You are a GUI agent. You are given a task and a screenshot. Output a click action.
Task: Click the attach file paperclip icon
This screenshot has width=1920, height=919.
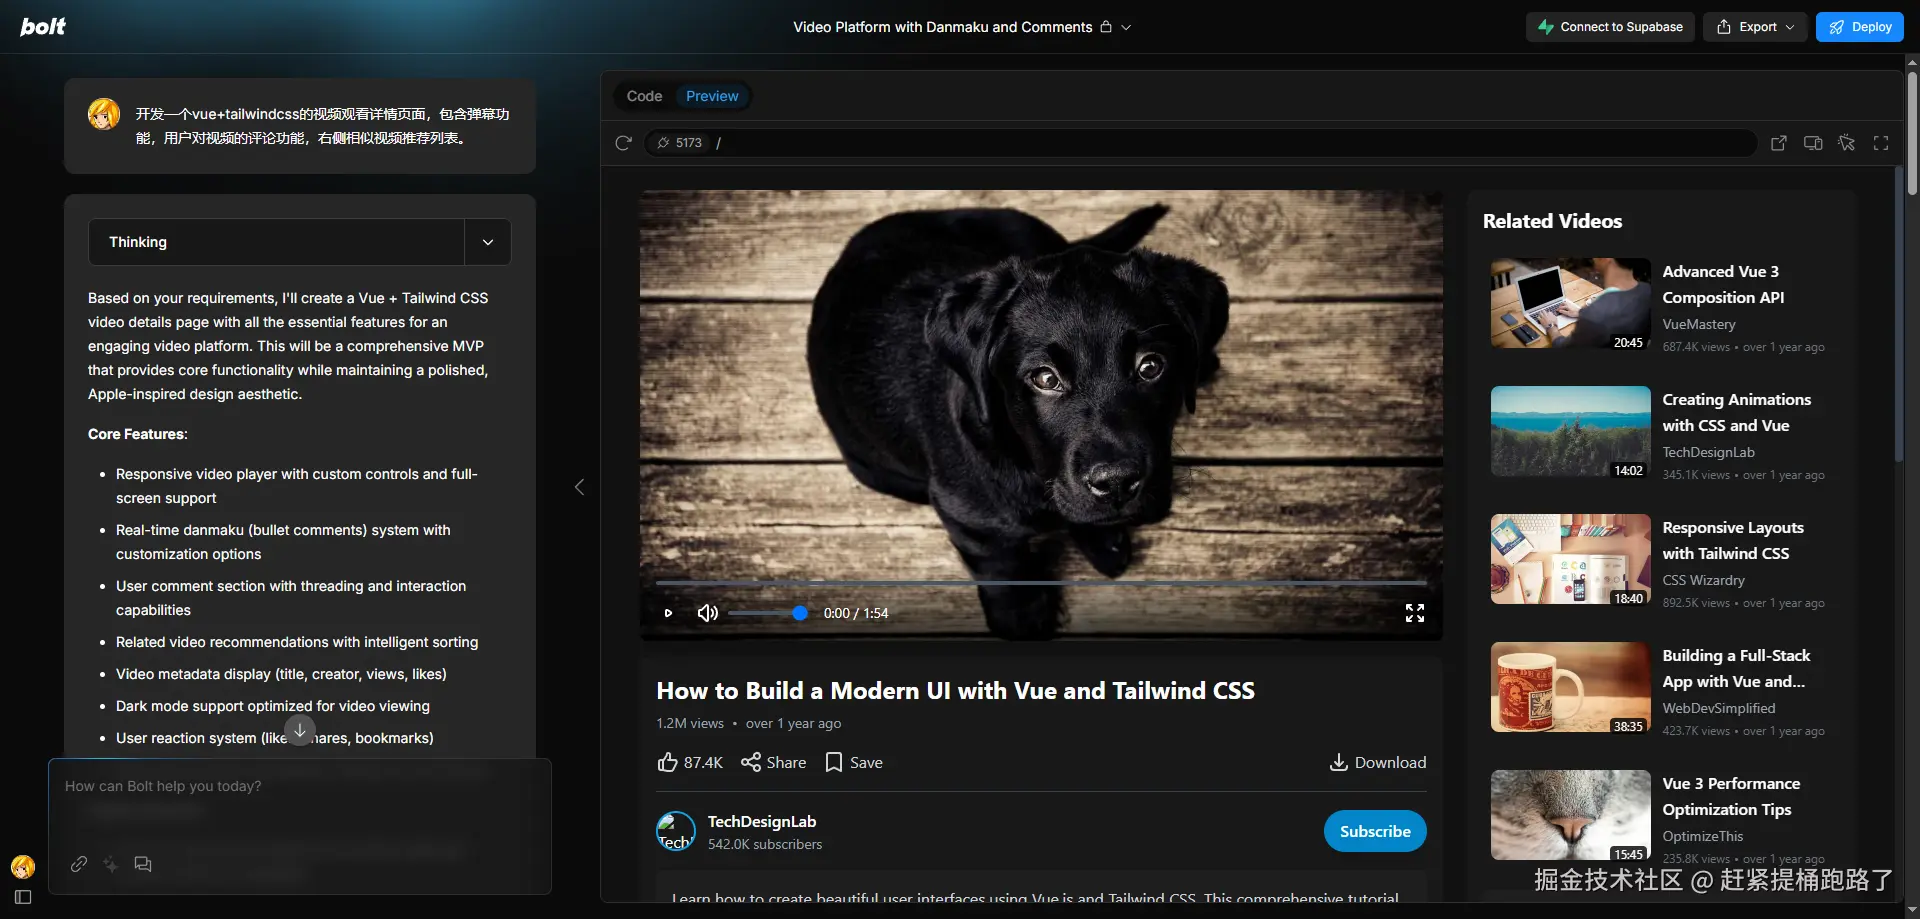79,864
